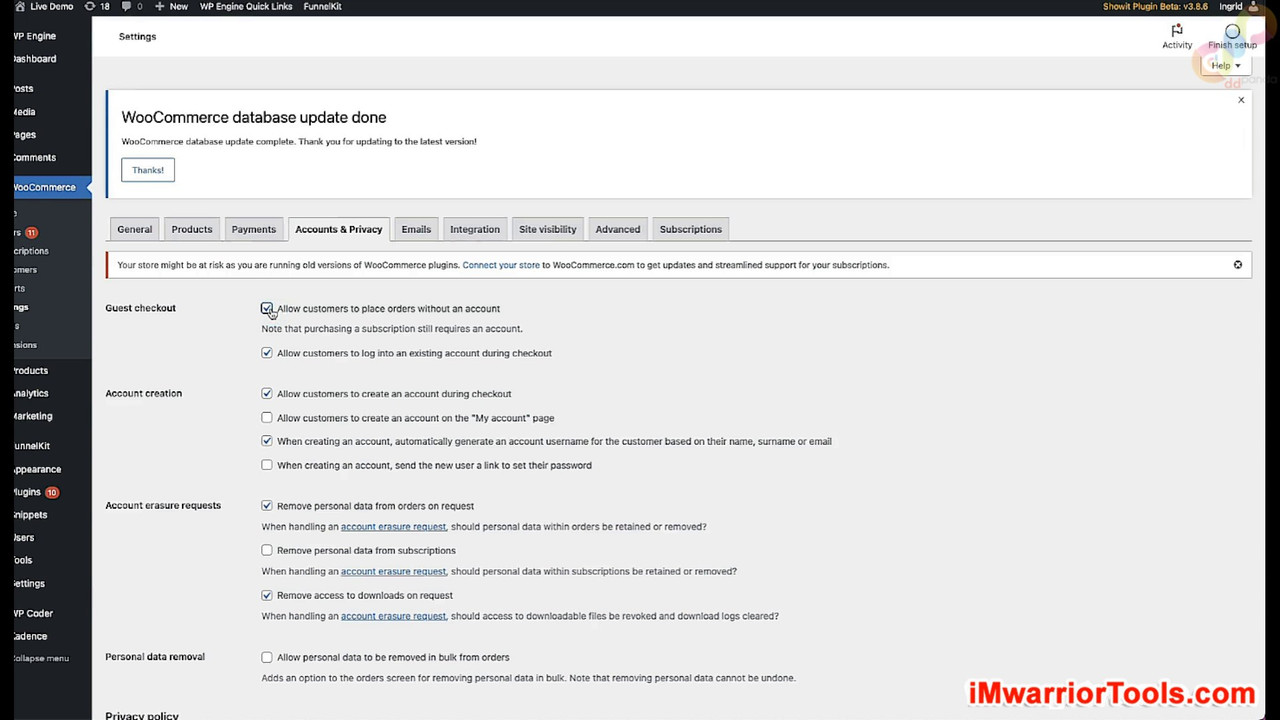Enable account creation on My account page
This screenshot has height=720, width=1280.
coord(267,418)
